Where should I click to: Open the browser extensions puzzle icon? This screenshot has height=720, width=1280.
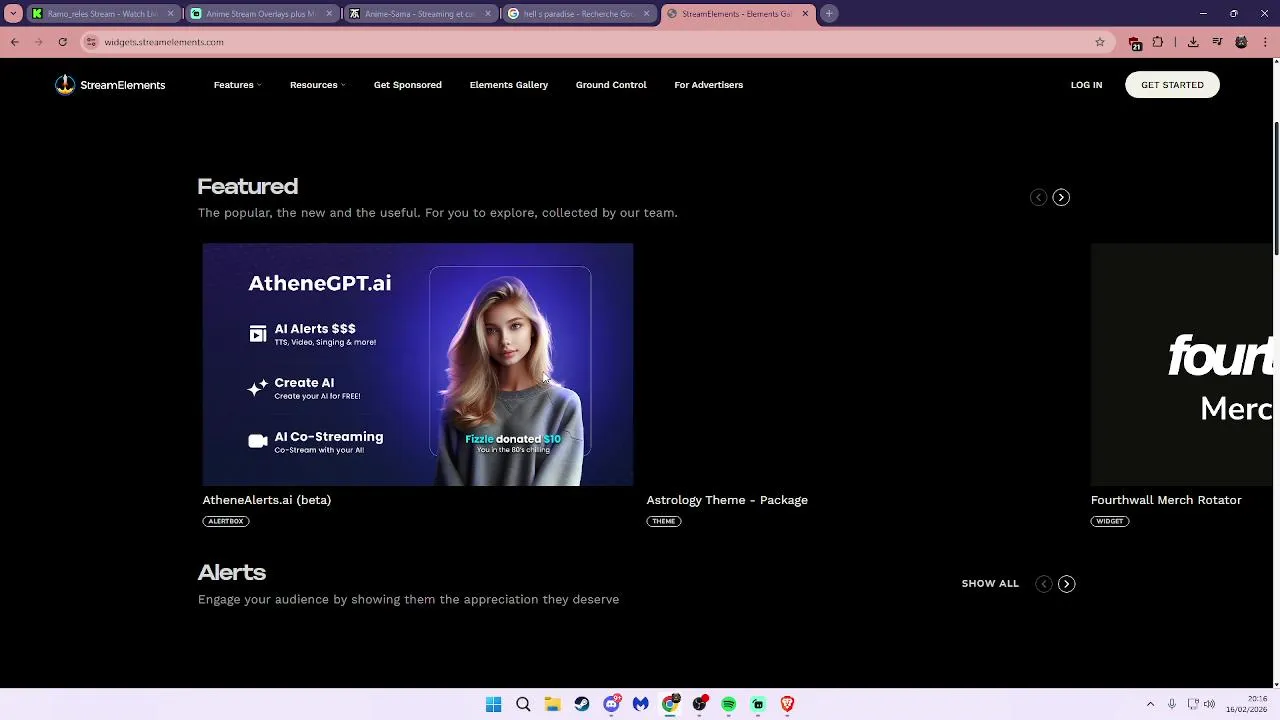[1158, 42]
